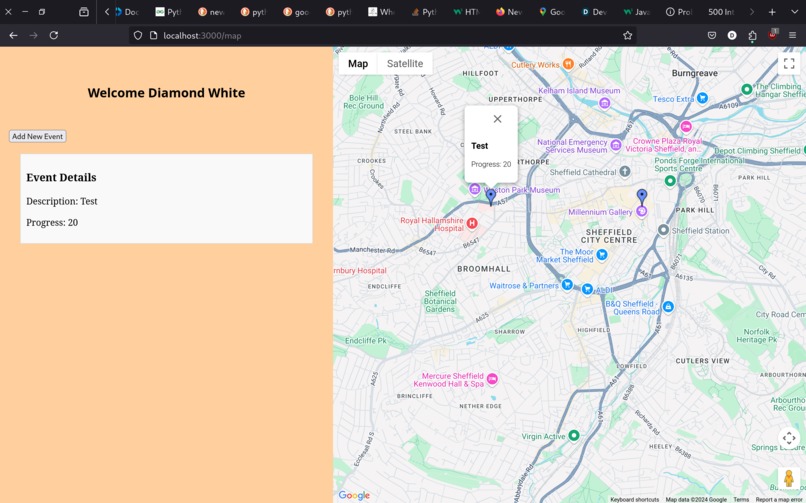Click the site shield tracking protection icon

point(138,35)
